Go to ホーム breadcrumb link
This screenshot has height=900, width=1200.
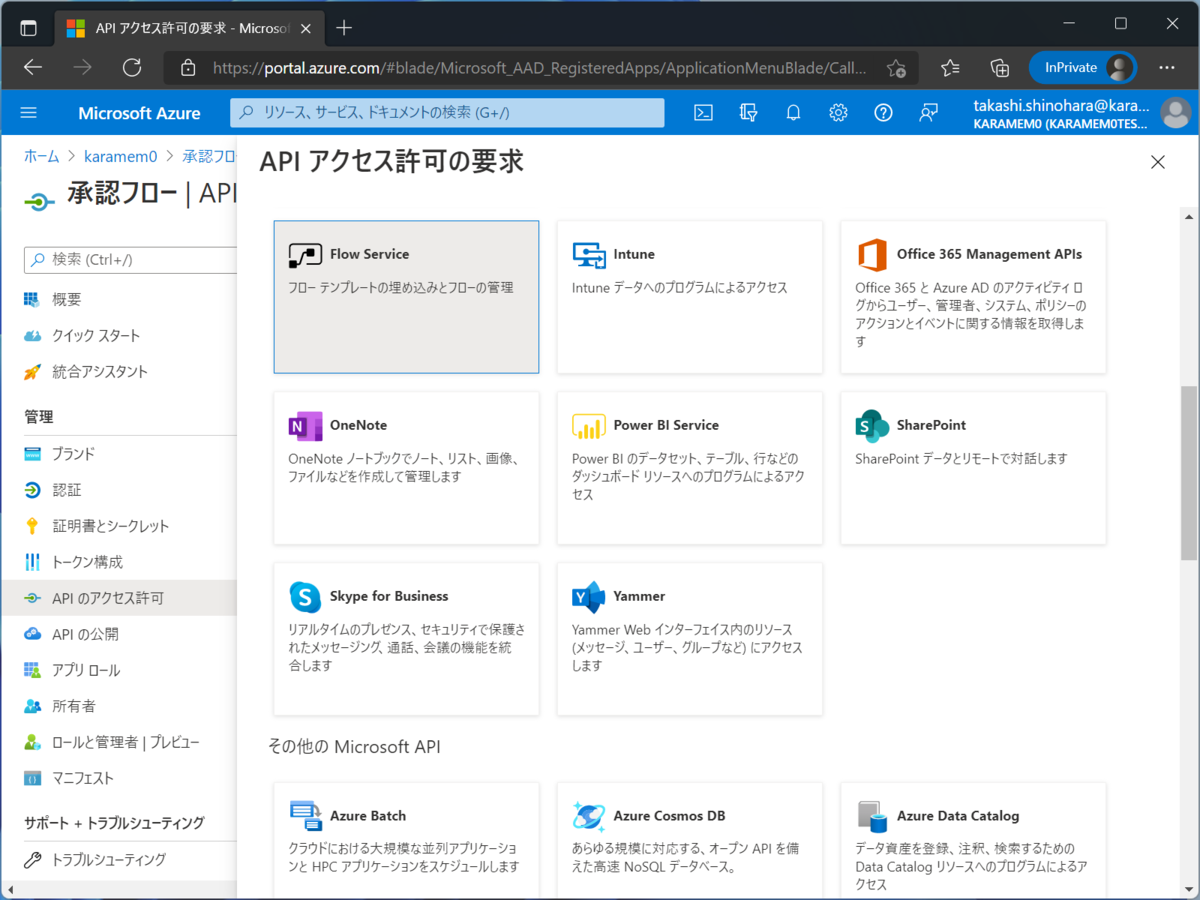pyautogui.click(x=42, y=156)
